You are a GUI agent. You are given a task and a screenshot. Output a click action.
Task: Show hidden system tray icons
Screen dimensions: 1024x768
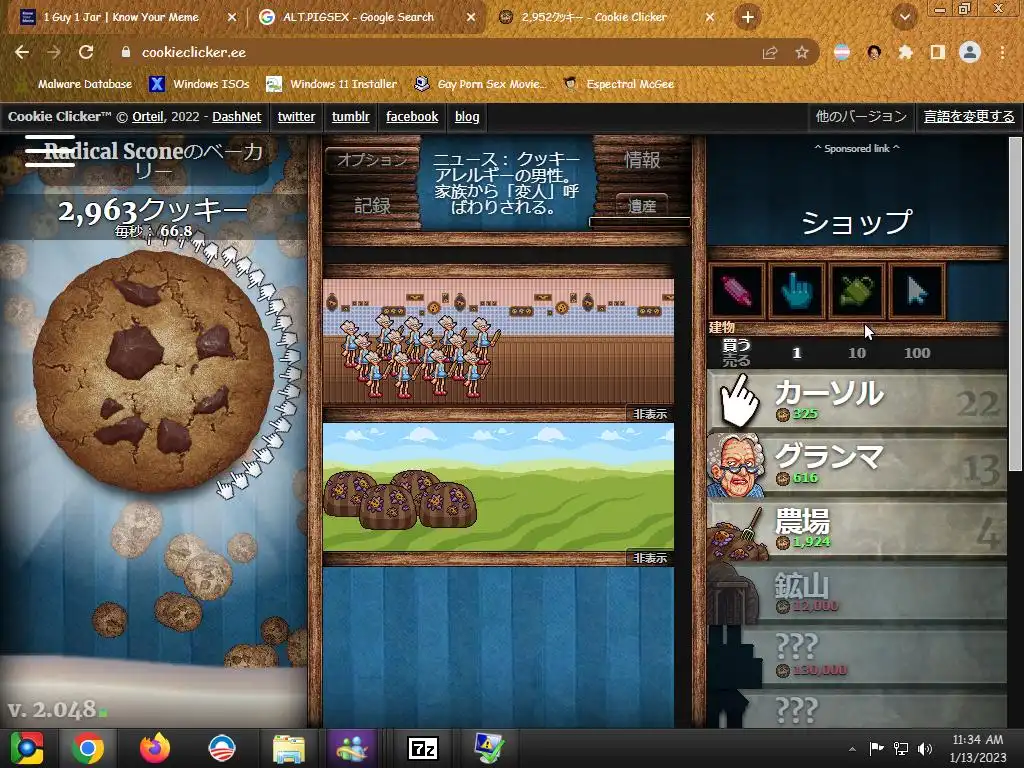pos(852,749)
